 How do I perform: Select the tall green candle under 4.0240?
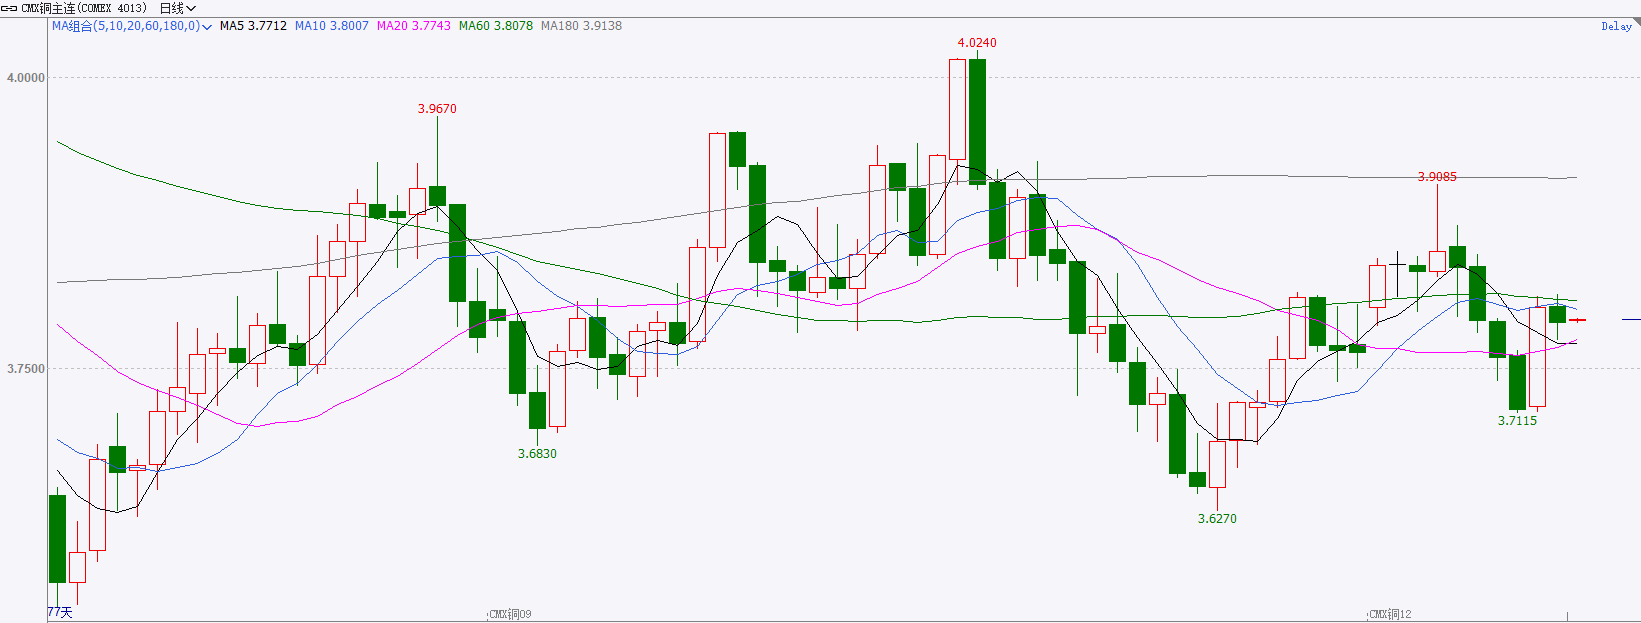(x=977, y=122)
